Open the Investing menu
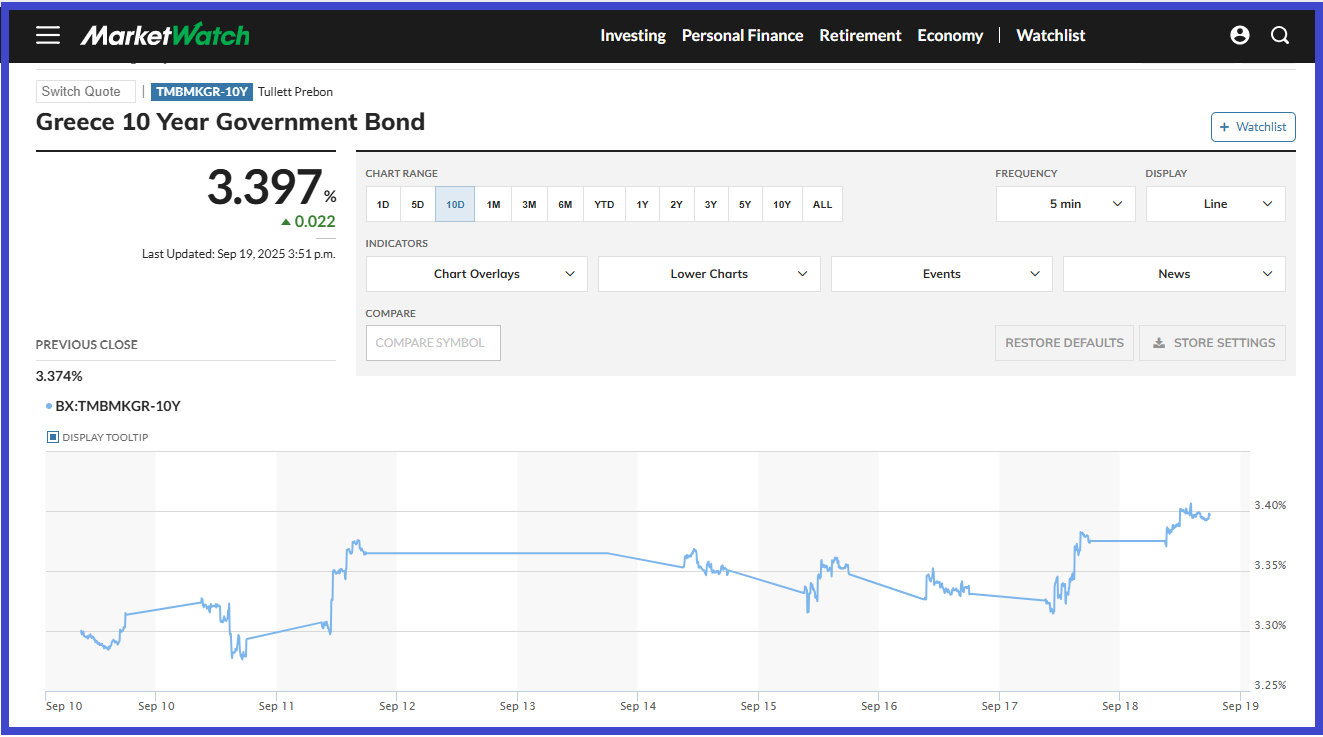1323x737 pixels. tap(632, 35)
